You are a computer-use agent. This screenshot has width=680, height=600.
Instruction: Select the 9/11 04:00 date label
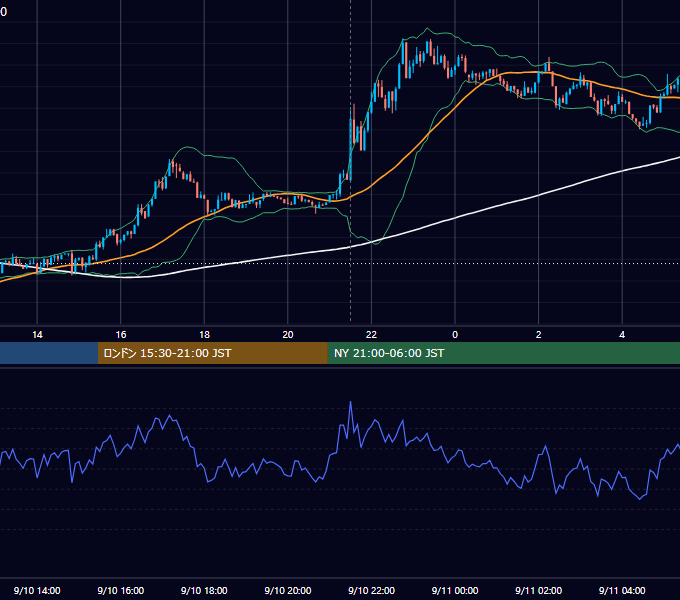tap(622, 590)
